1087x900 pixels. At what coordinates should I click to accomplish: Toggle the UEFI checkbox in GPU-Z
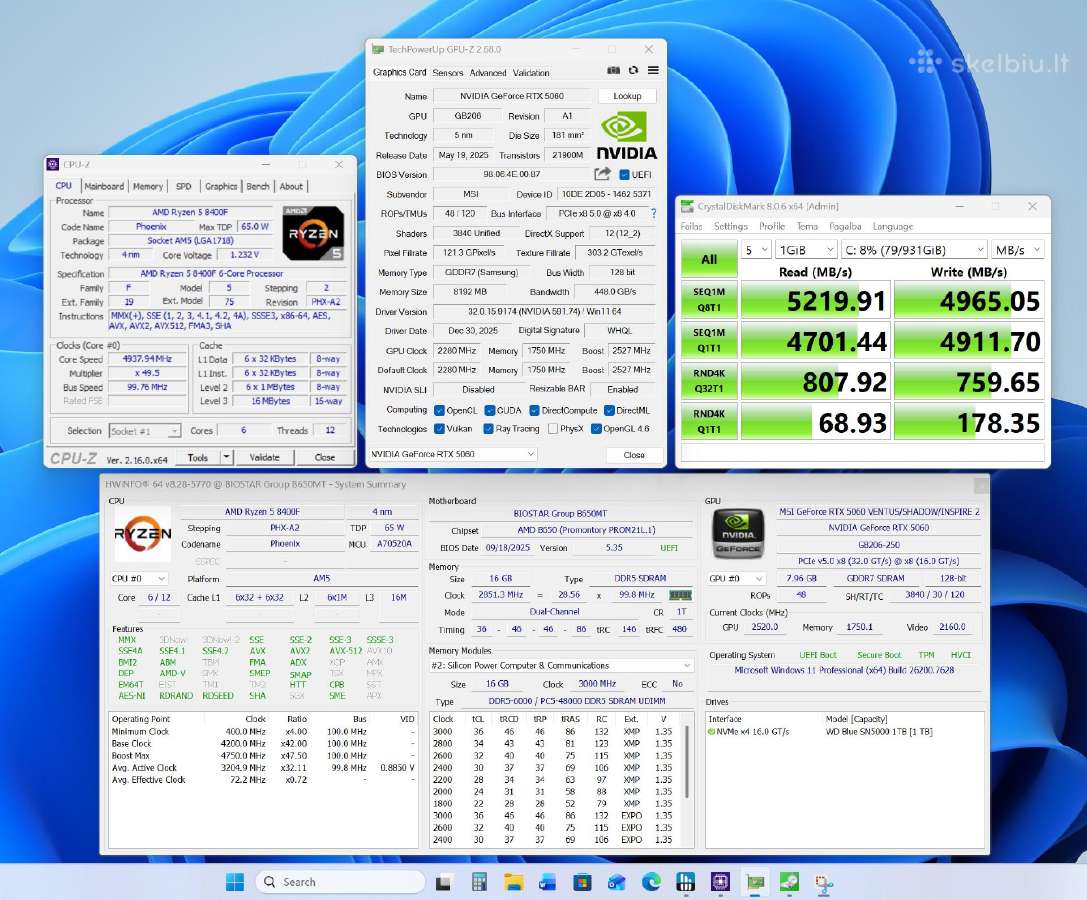click(624, 175)
